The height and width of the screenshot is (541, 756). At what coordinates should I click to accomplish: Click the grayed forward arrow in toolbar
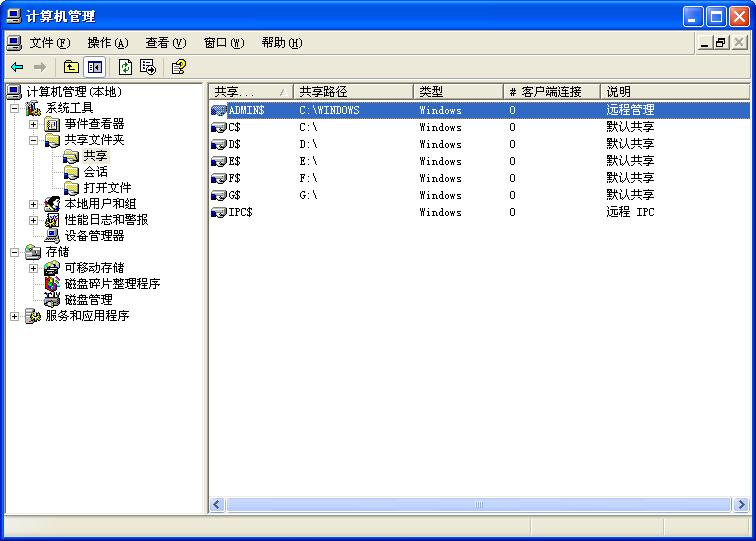point(40,67)
